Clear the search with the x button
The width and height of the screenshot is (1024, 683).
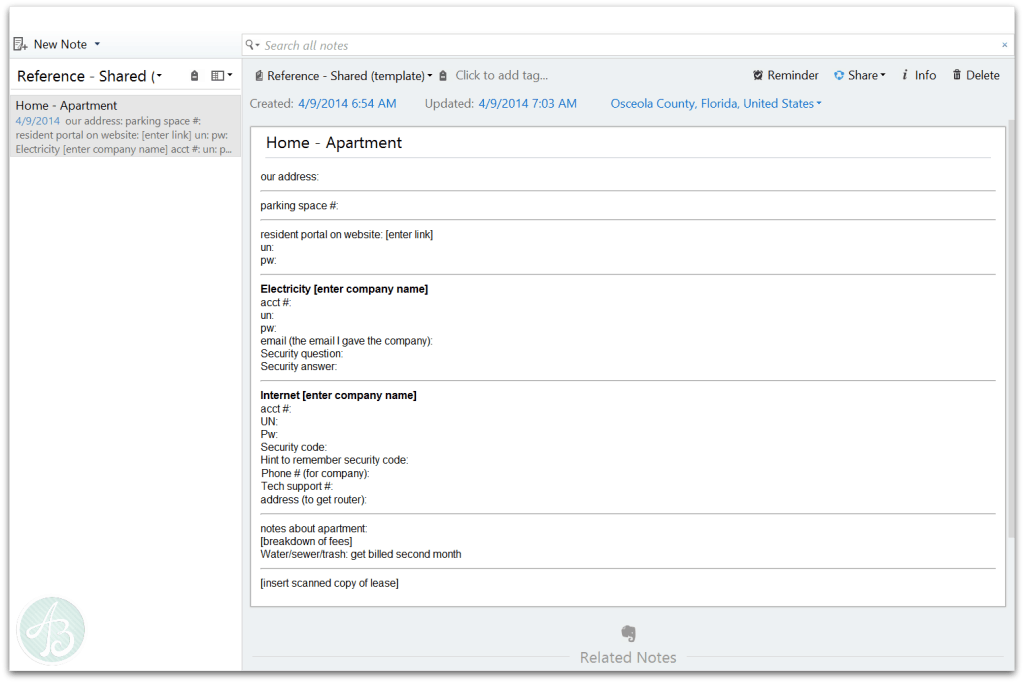(x=1004, y=45)
